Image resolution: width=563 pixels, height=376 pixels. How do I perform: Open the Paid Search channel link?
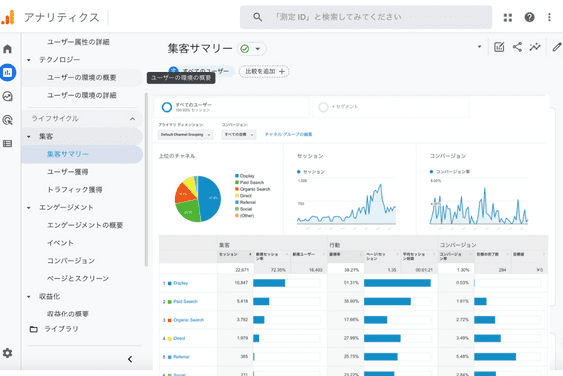(x=185, y=302)
